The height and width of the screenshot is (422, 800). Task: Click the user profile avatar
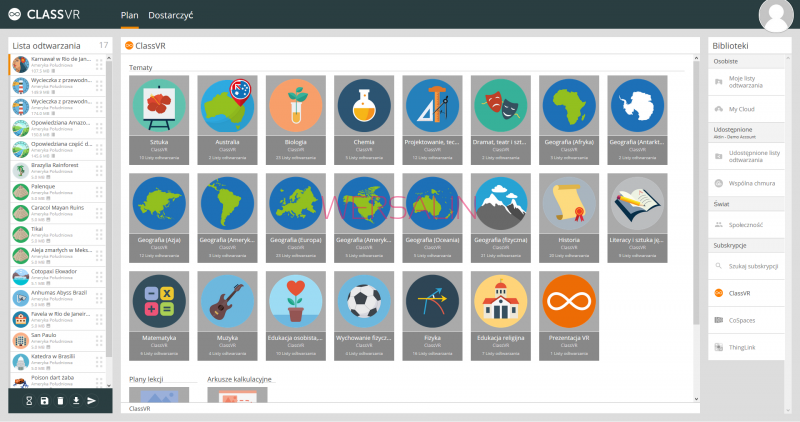(x=777, y=16)
